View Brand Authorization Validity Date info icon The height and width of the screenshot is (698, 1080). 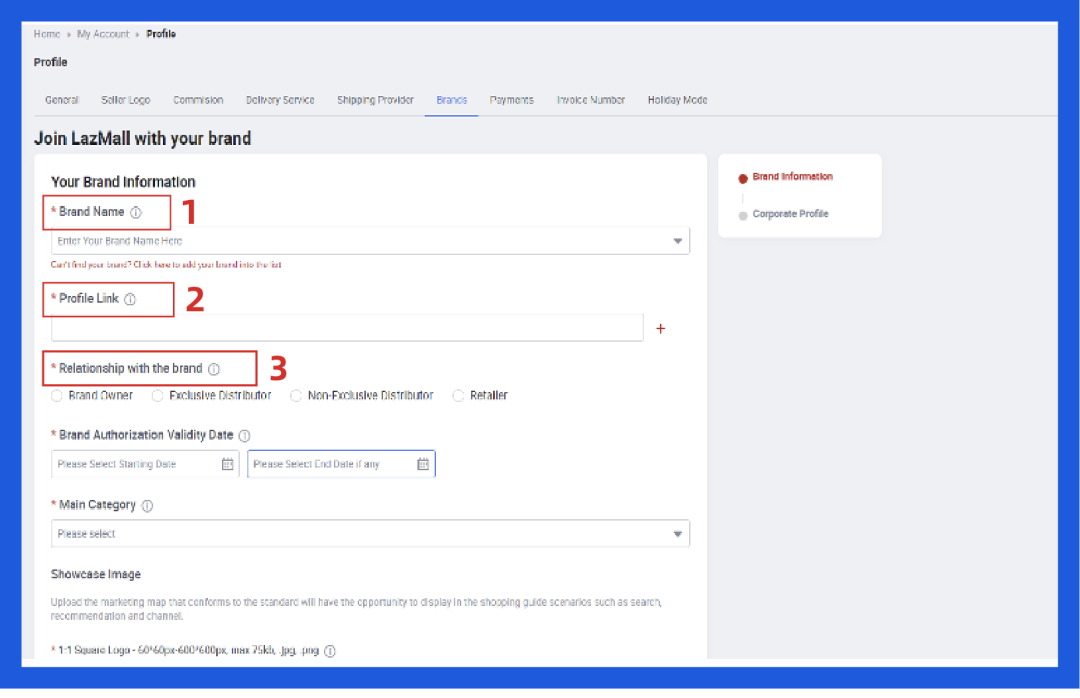point(245,435)
